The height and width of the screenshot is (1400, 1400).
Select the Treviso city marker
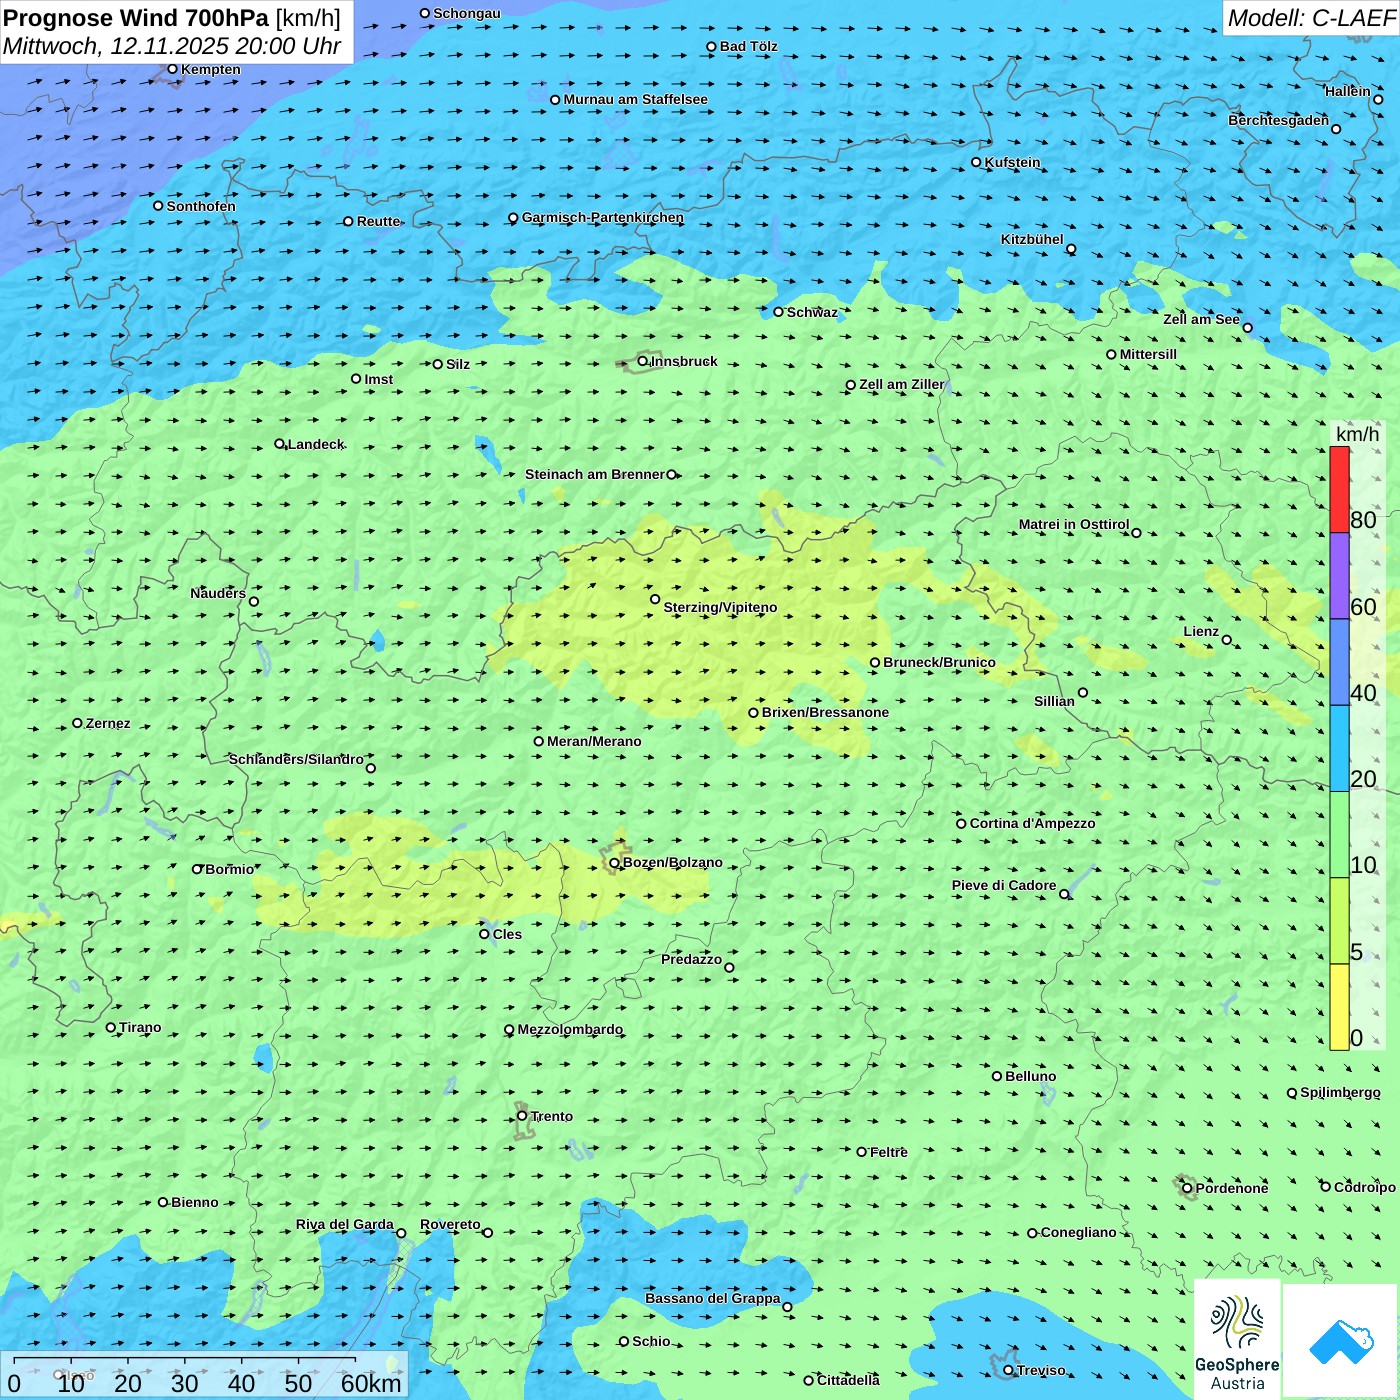pos(1009,1370)
